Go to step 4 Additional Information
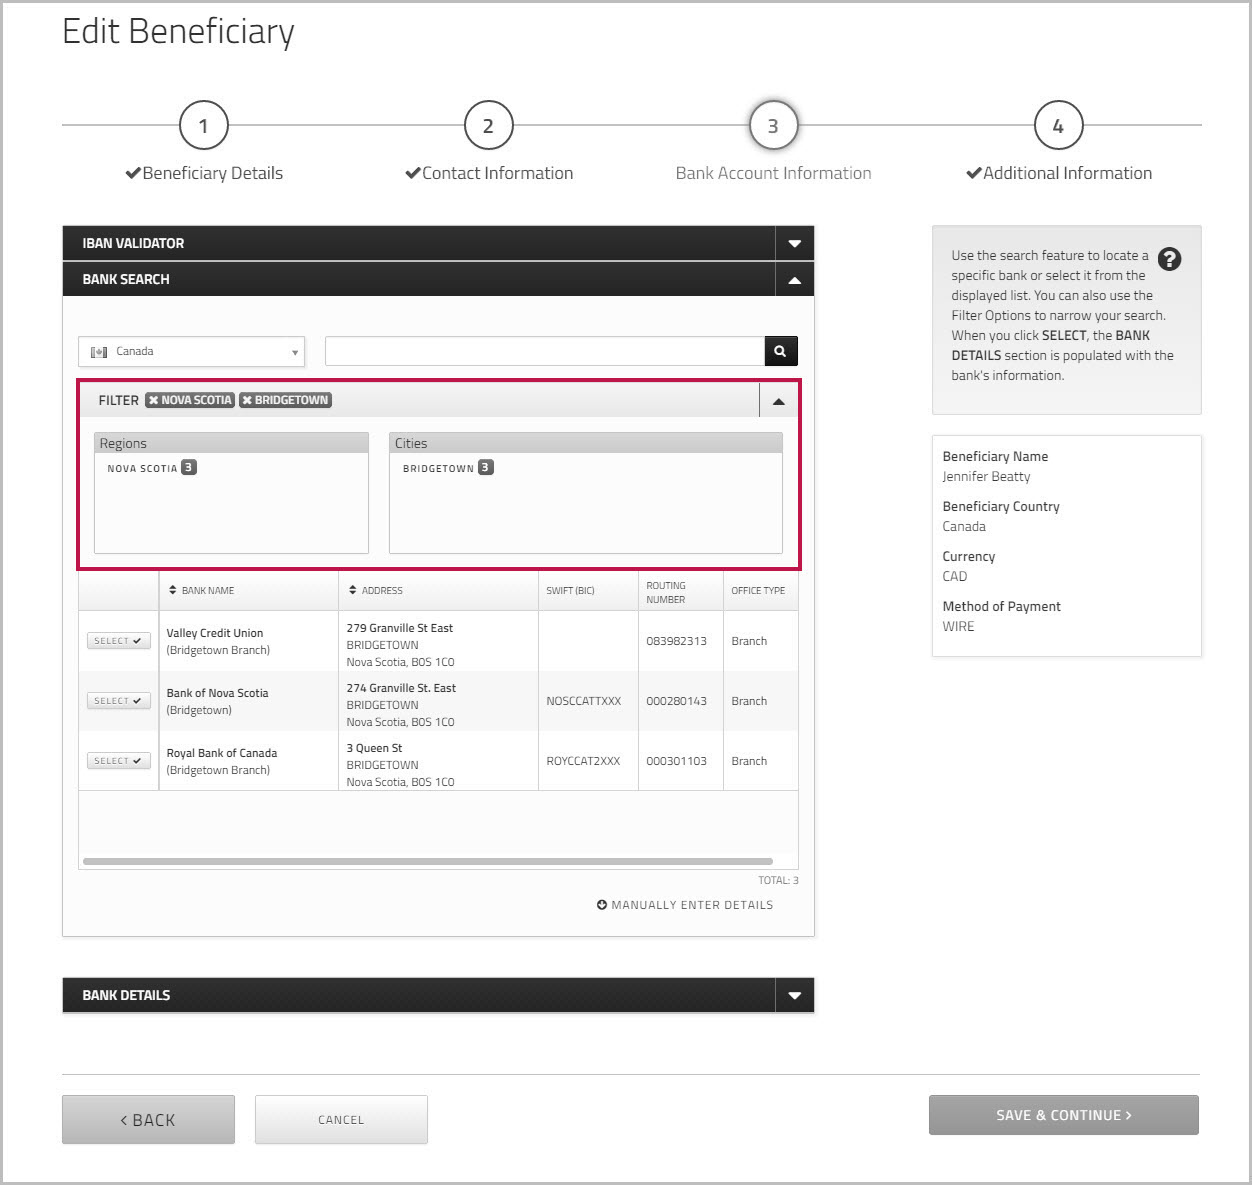Viewport: 1252px width, 1185px height. [x=1058, y=126]
